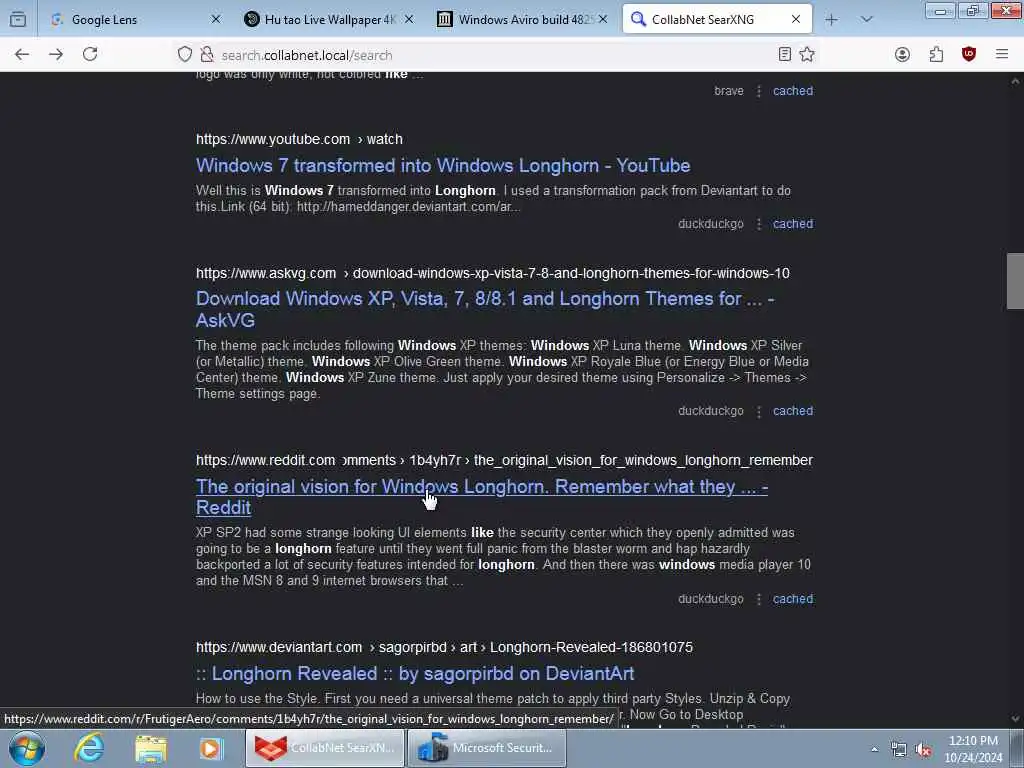Reload the current page
This screenshot has height=768, width=1024.
(x=90, y=55)
